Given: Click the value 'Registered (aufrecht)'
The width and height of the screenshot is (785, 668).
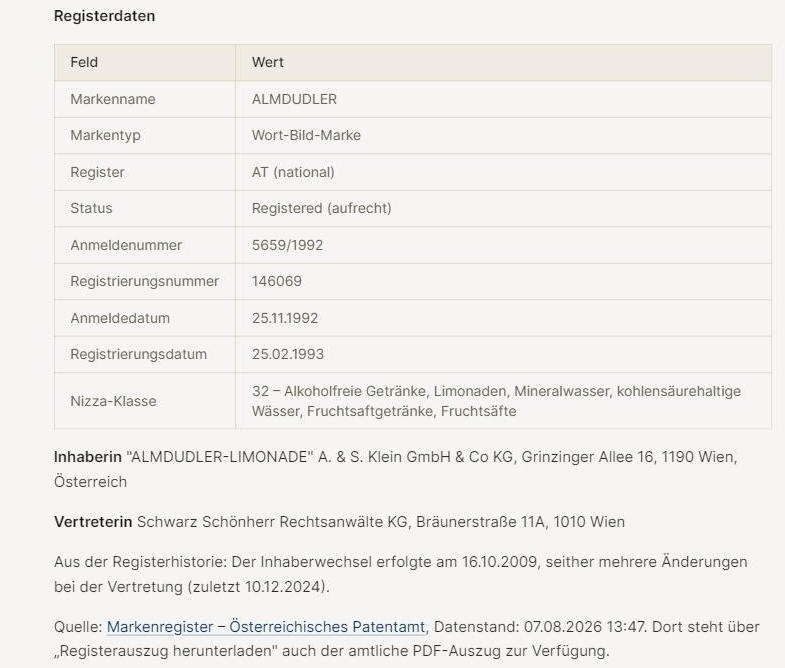Looking at the screenshot, I should pyautogui.click(x=321, y=208).
